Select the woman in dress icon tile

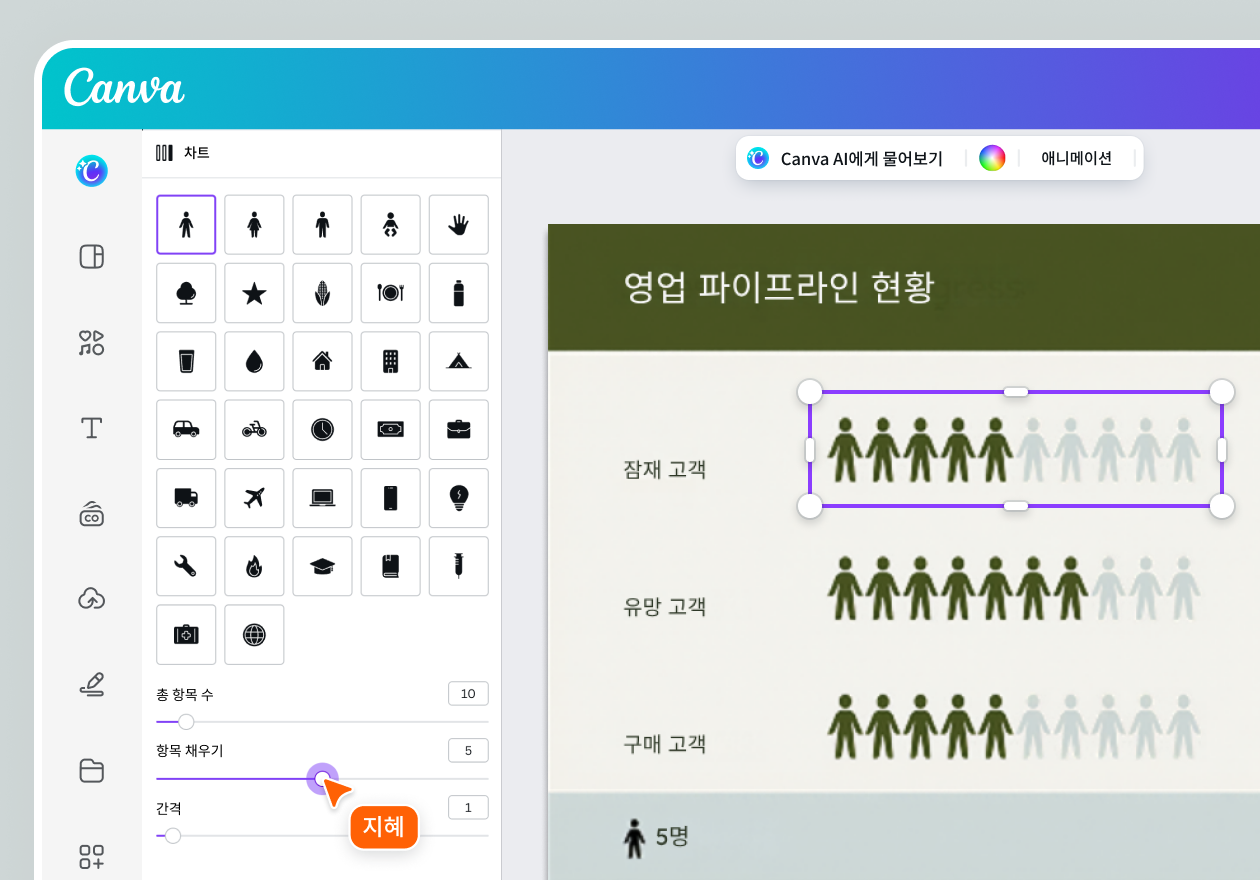click(254, 225)
